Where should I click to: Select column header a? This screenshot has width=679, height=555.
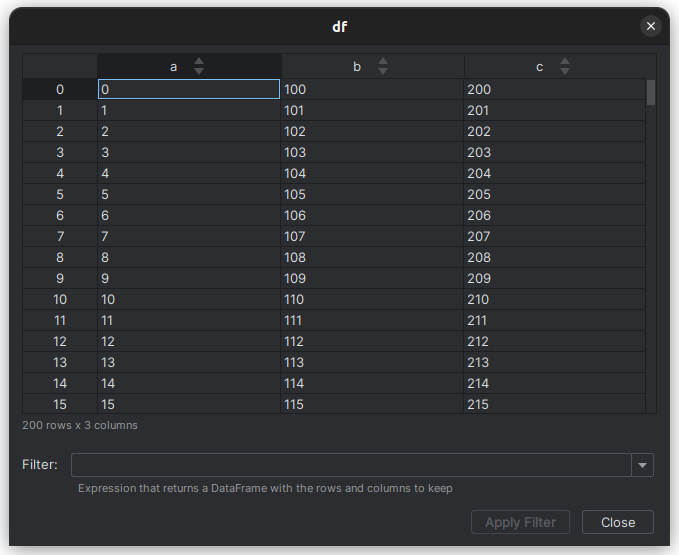coord(189,66)
